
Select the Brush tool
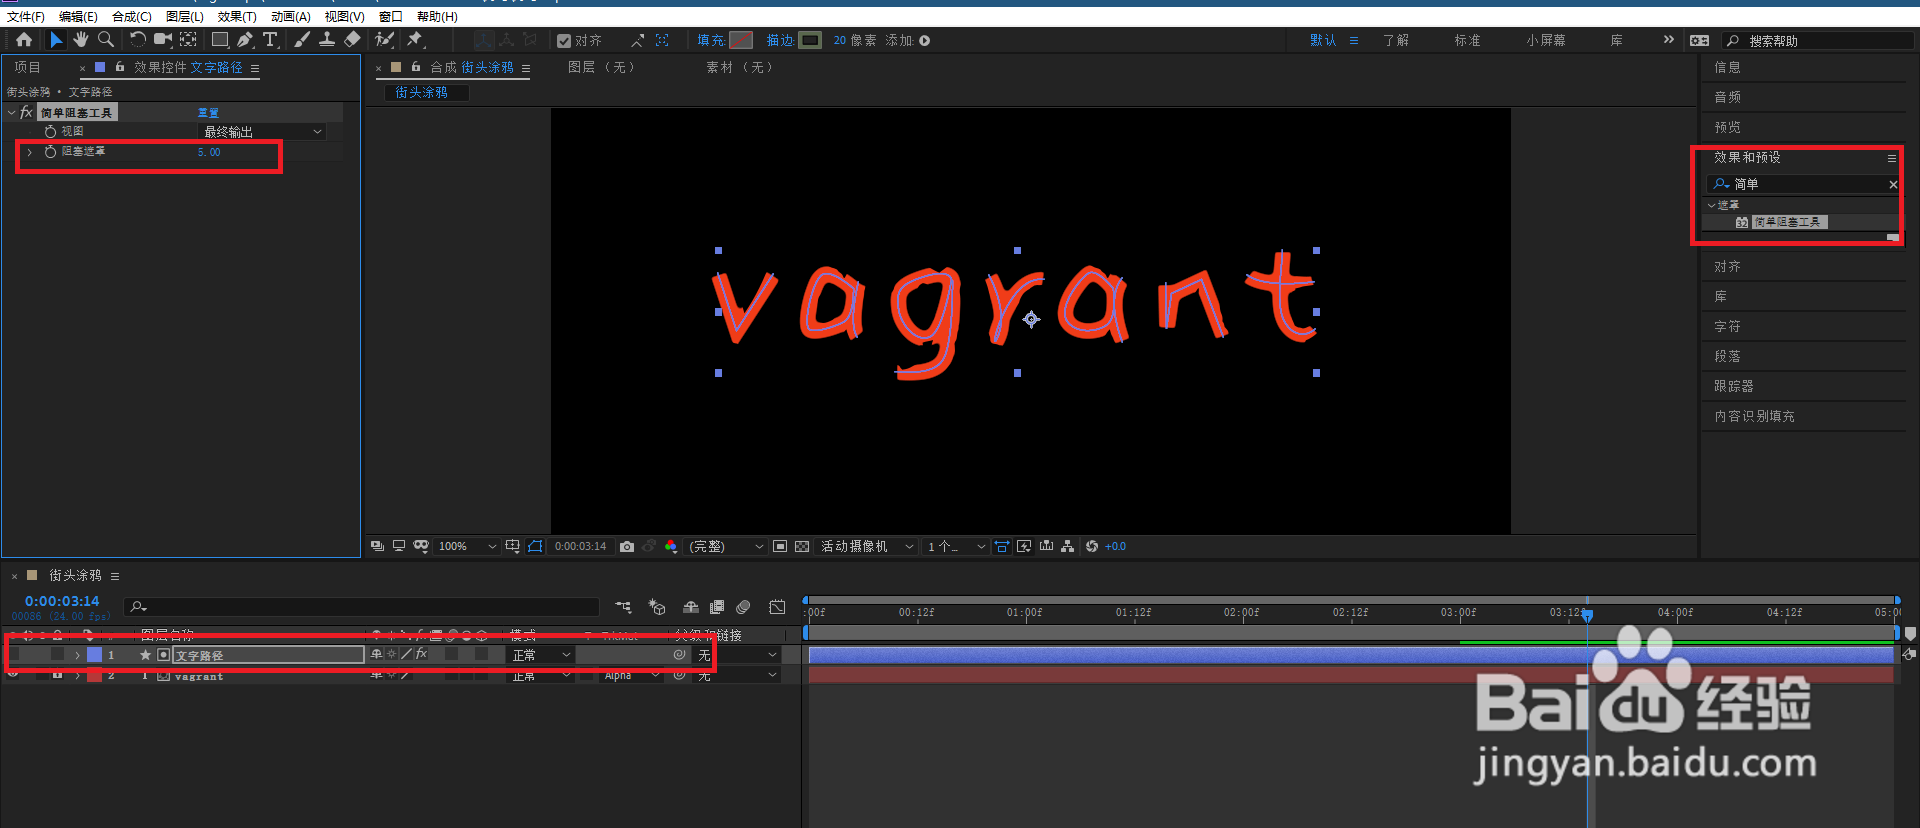(302, 40)
